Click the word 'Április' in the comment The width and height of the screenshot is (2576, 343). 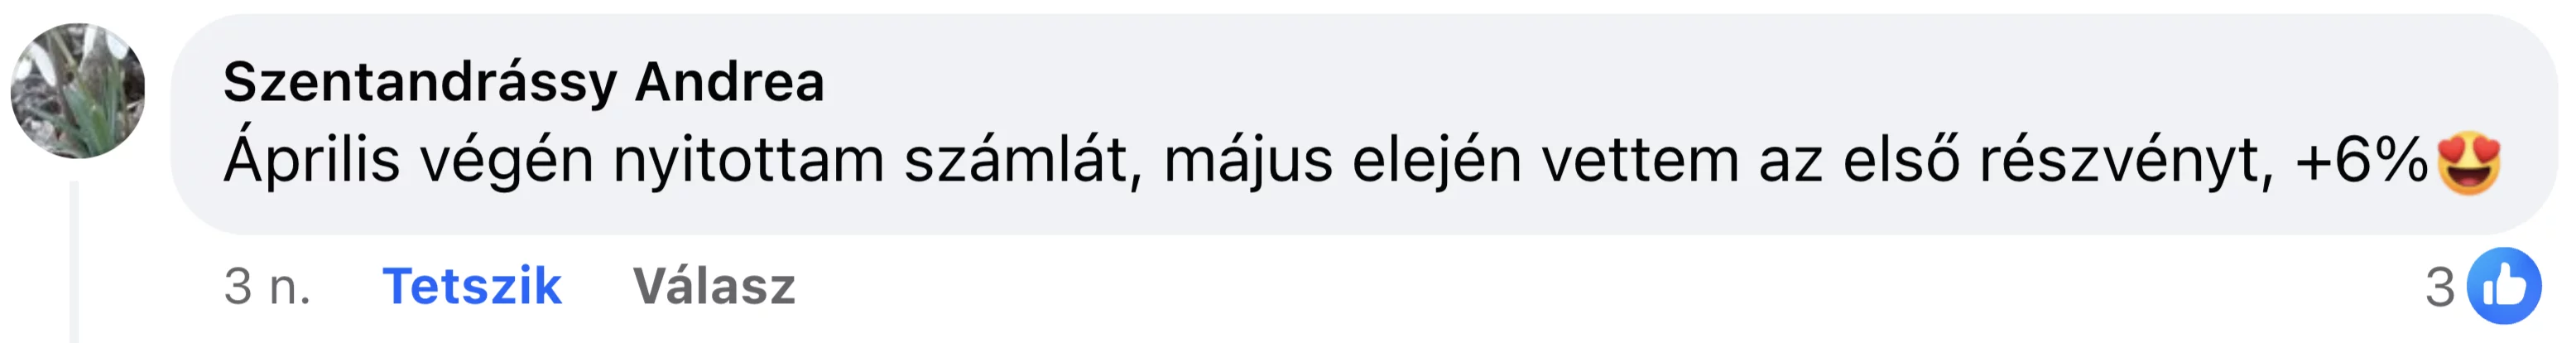point(311,160)
